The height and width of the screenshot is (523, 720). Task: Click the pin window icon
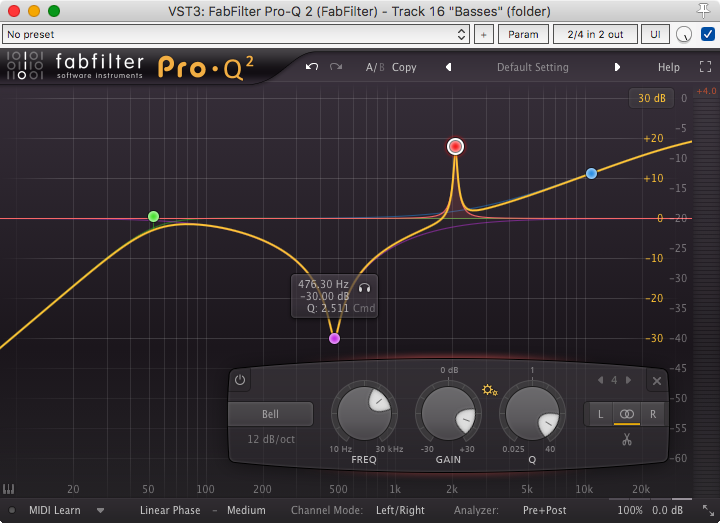703,11
